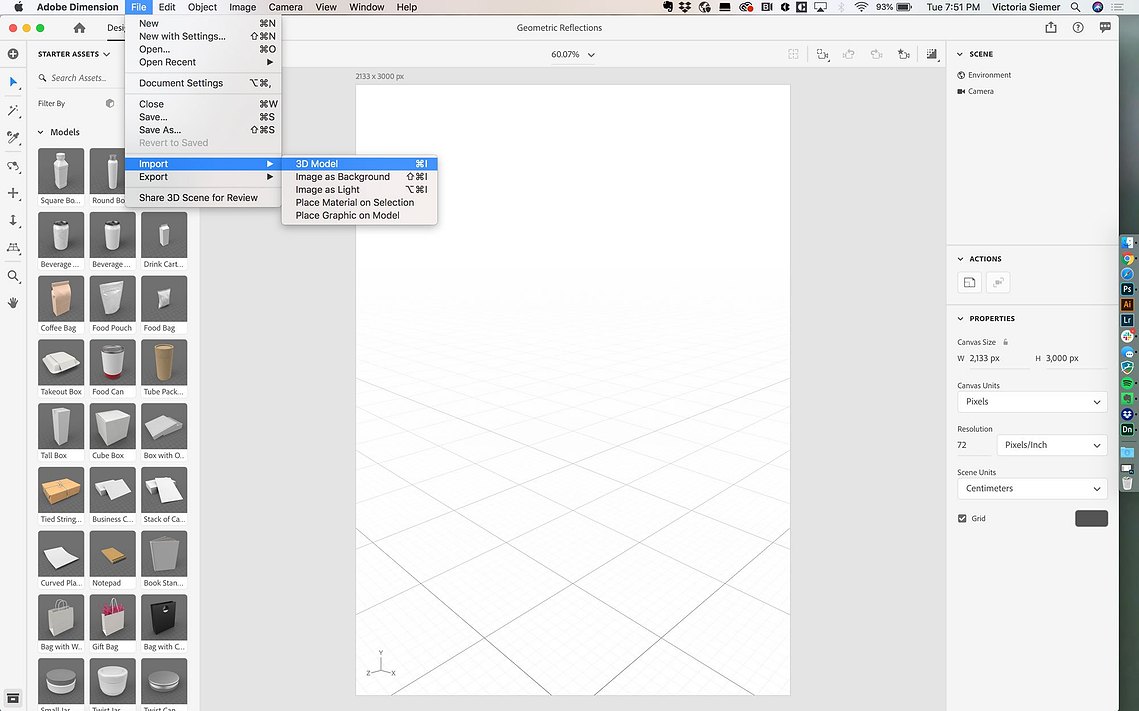The height and width of the screenshot is (711, 1139).
Task: Toggle the Grid checkbox
Action: 962,519
